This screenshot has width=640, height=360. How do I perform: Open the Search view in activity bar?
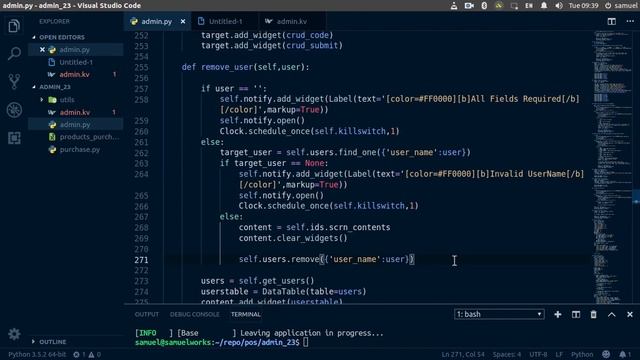[14, 53]
